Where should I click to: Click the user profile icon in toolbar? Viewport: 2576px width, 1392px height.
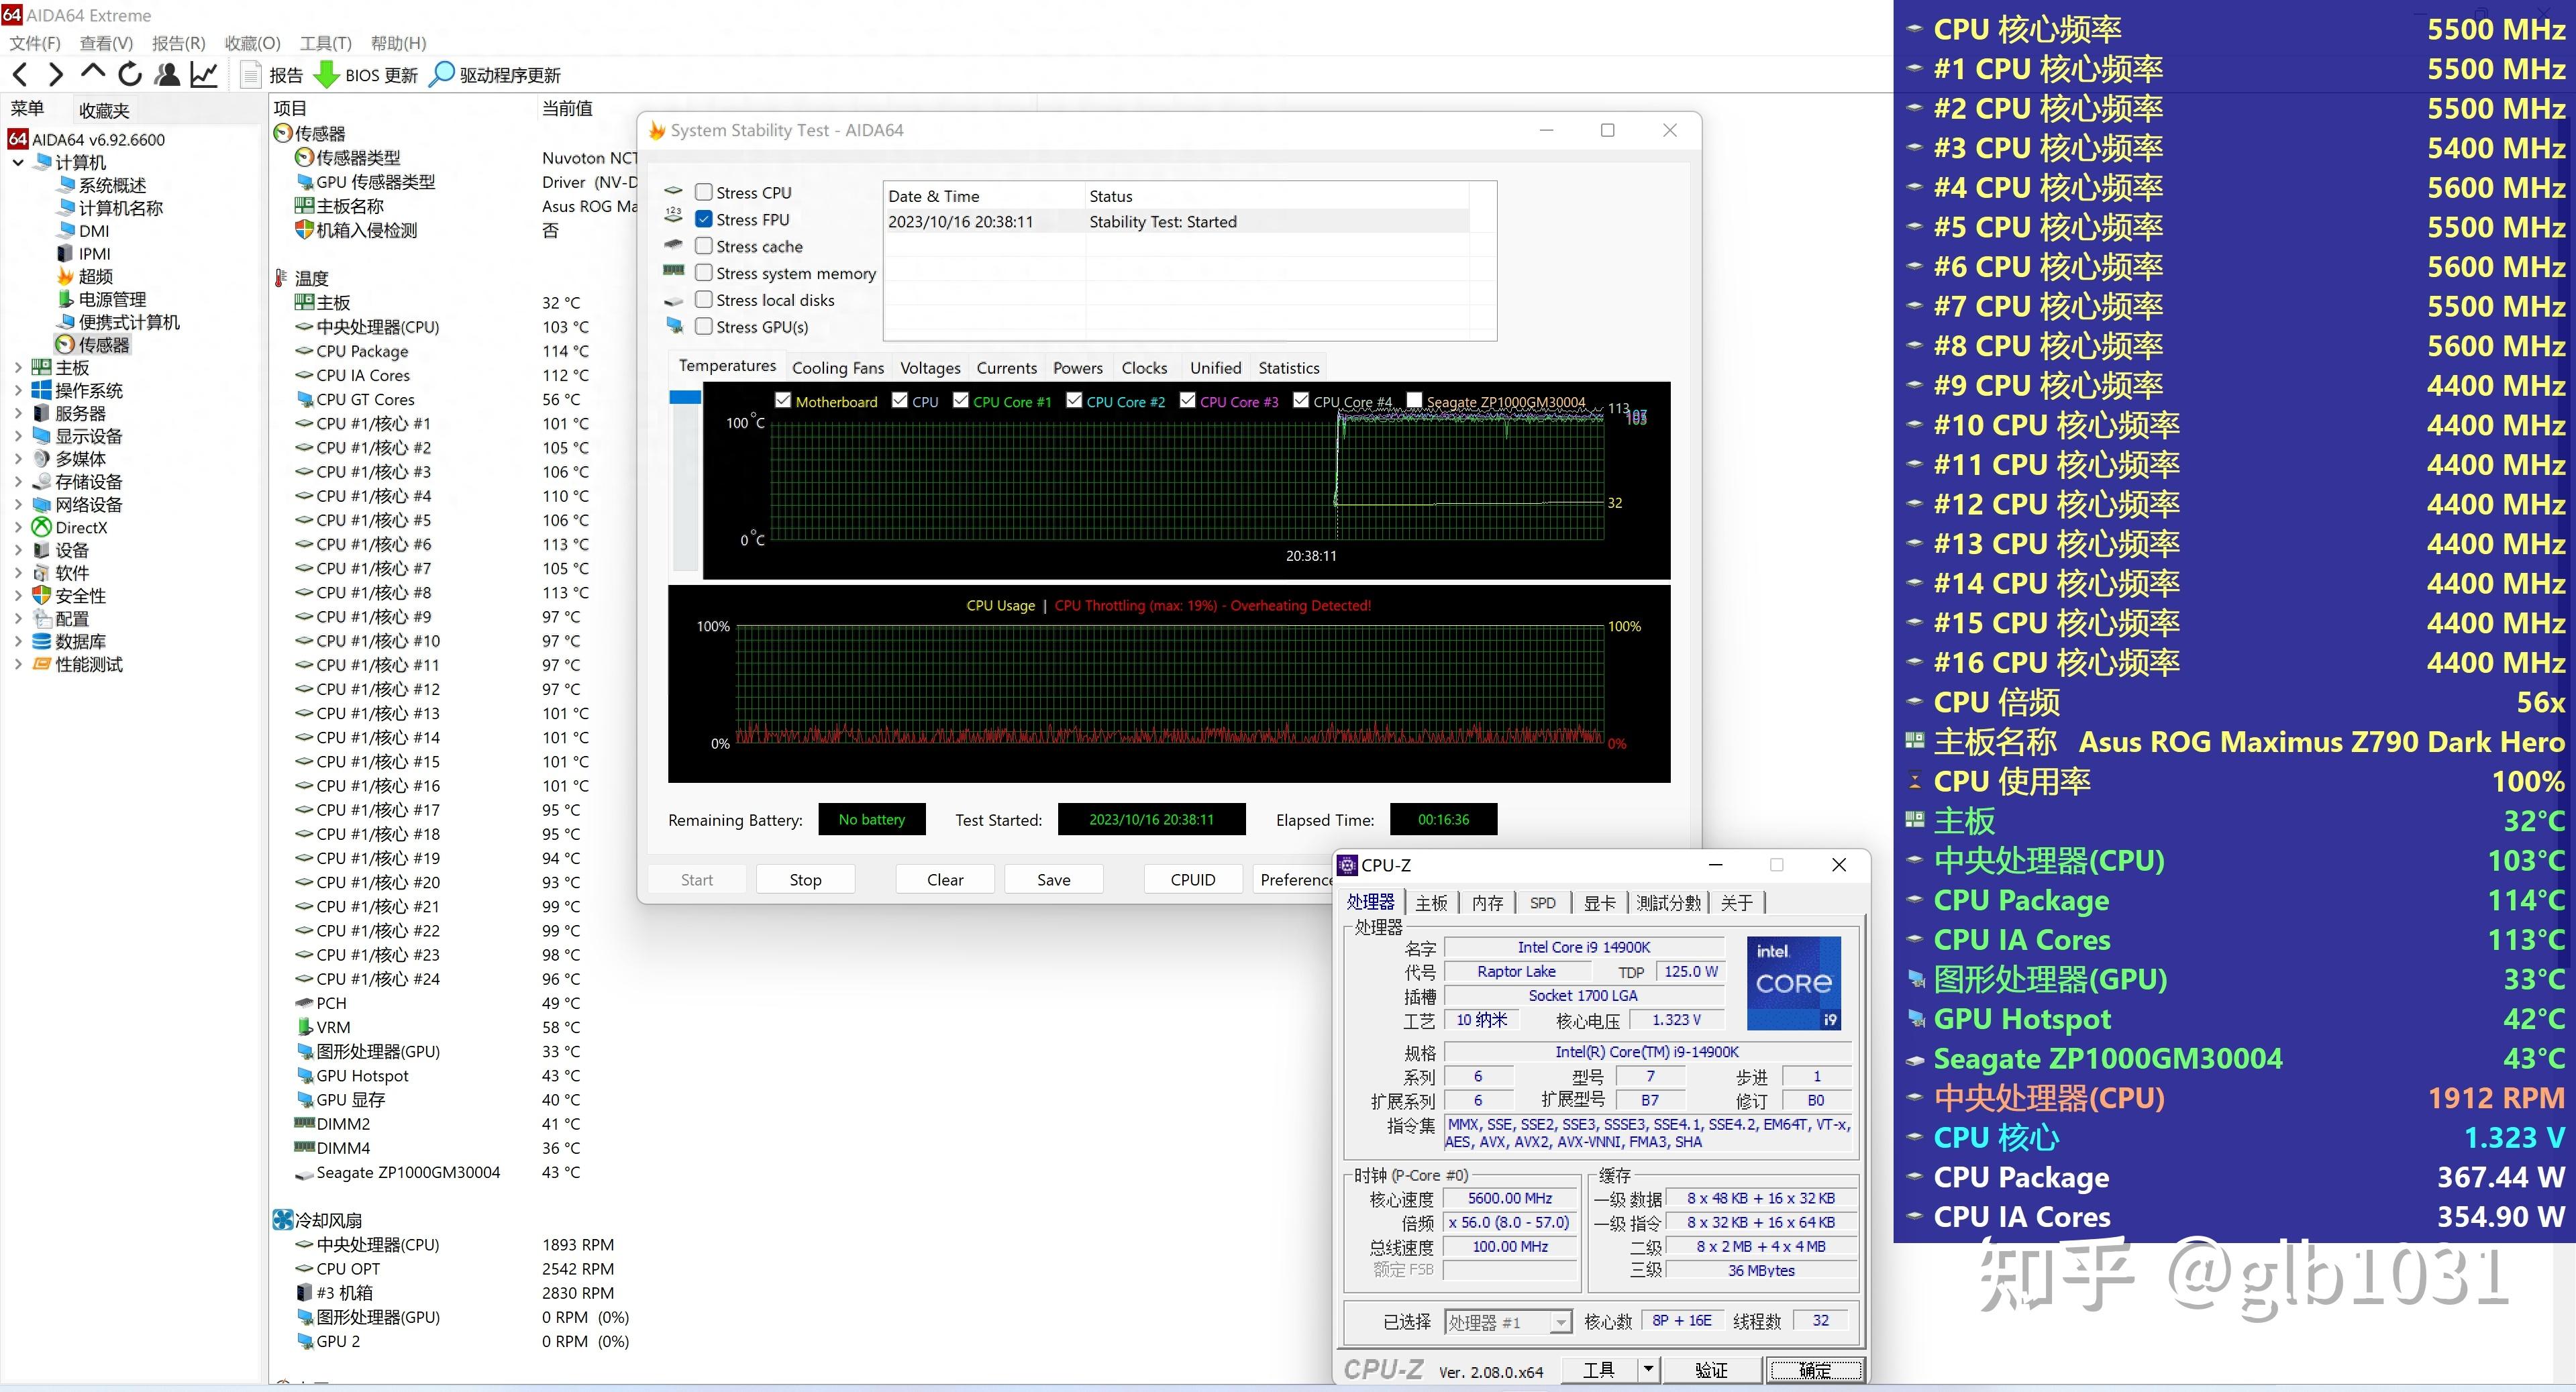(x=168, y=74)
